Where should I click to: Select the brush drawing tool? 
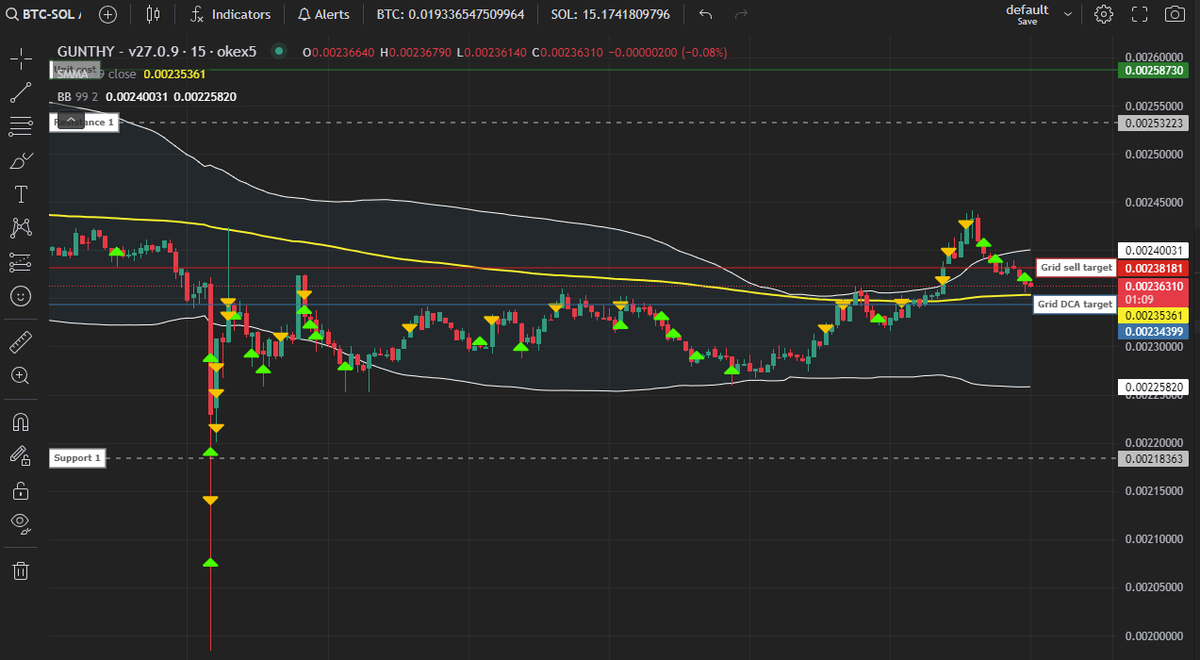click(x=21, y=161)
